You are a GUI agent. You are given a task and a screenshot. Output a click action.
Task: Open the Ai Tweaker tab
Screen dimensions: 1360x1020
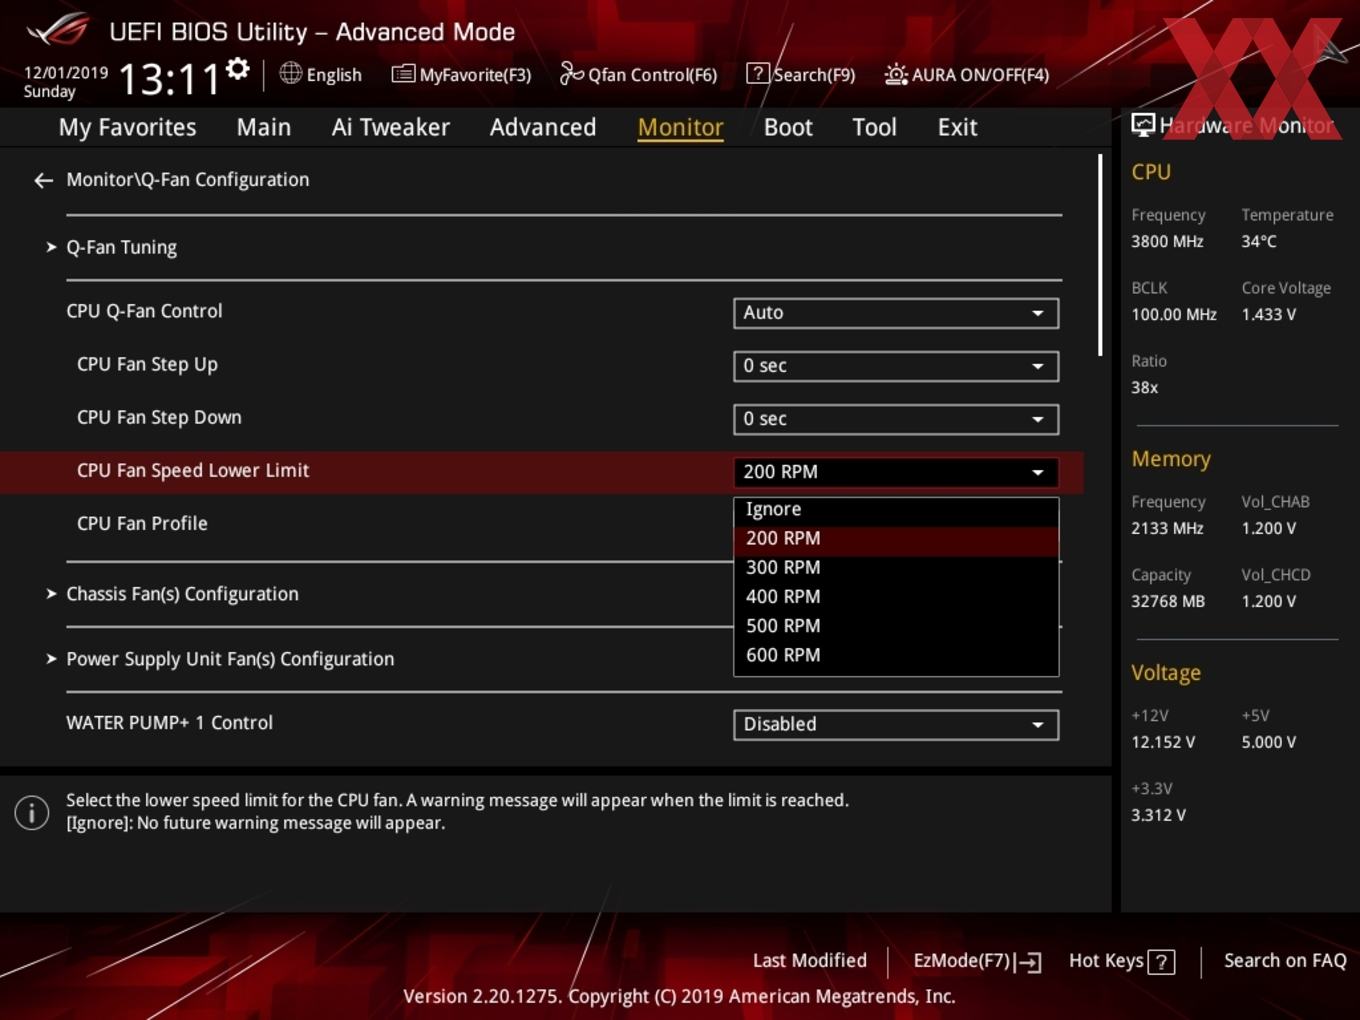click(391, 127)
